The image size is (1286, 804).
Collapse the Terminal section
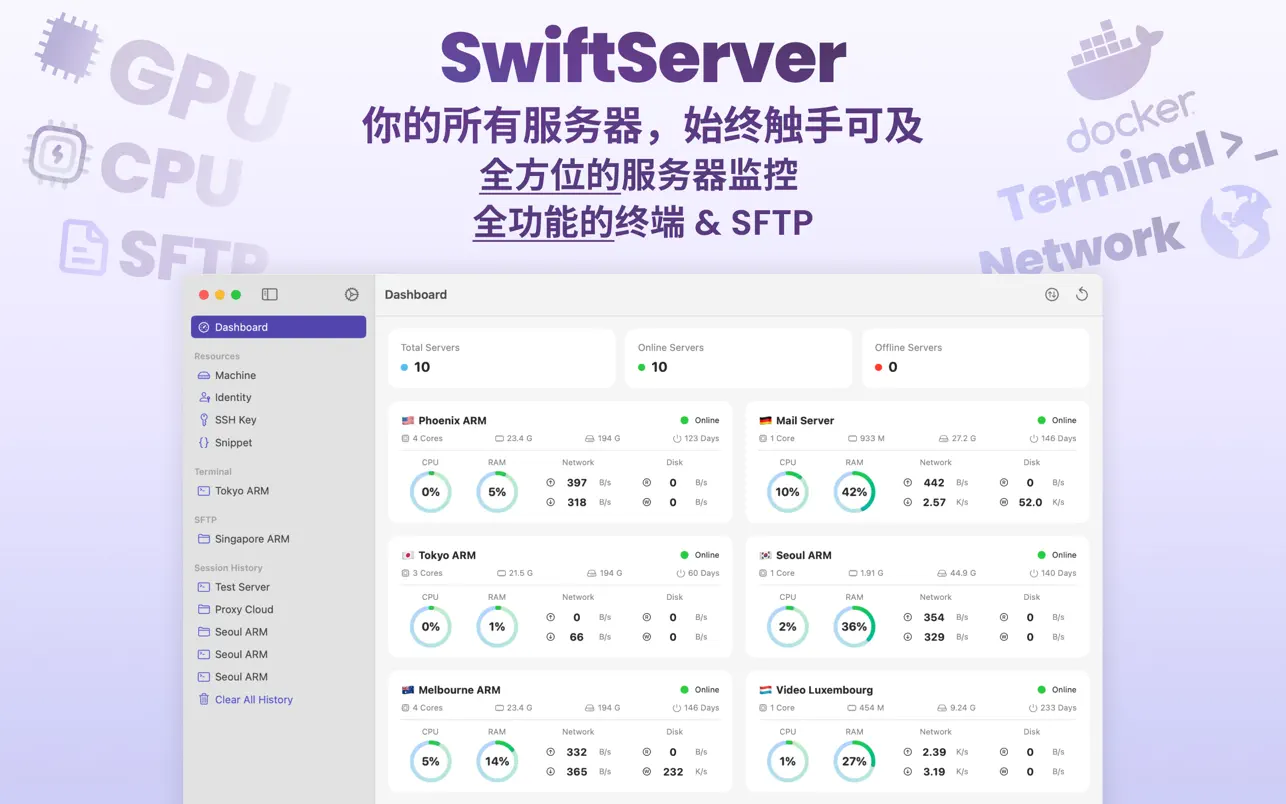(x=212, y=471)
